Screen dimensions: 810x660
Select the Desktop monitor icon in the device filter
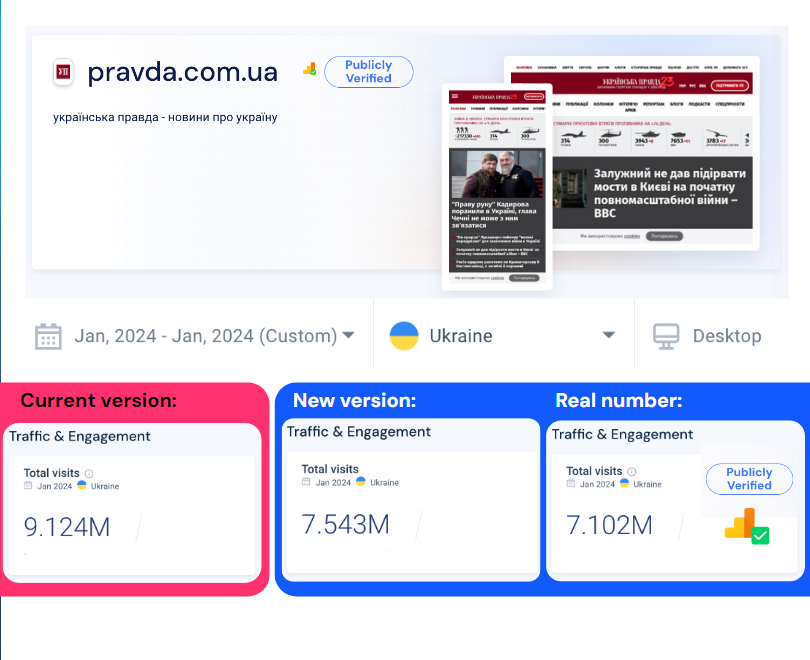point(665,335)
